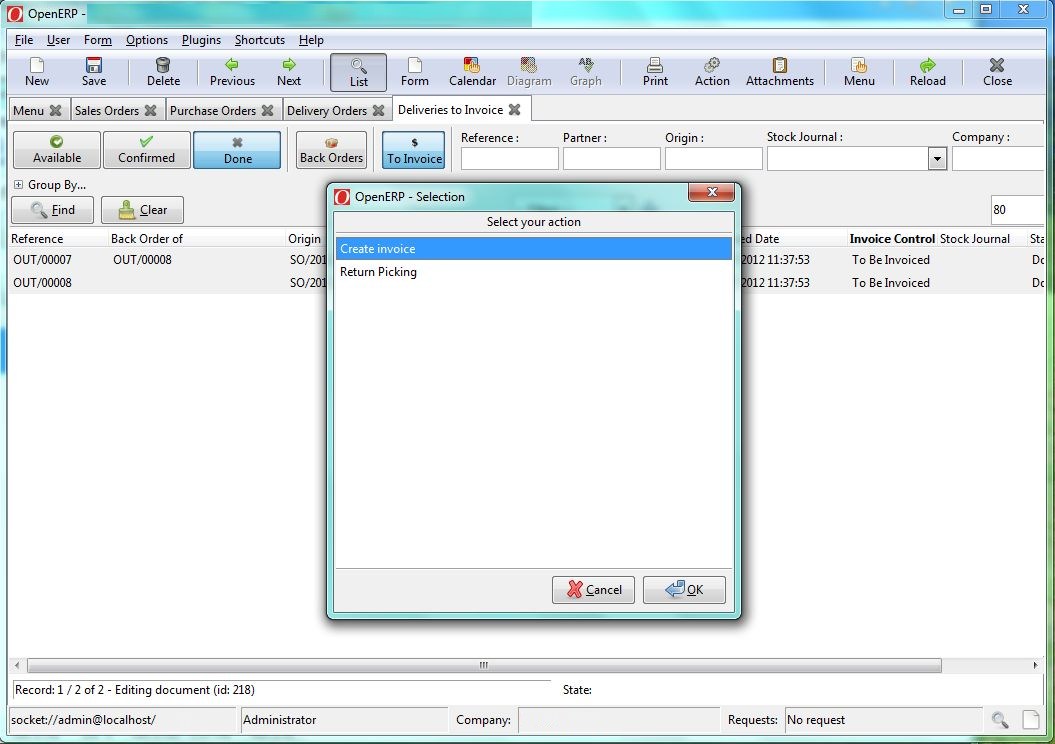Reload the current view
Screen dimensions: 1055x744
point(927,73)
